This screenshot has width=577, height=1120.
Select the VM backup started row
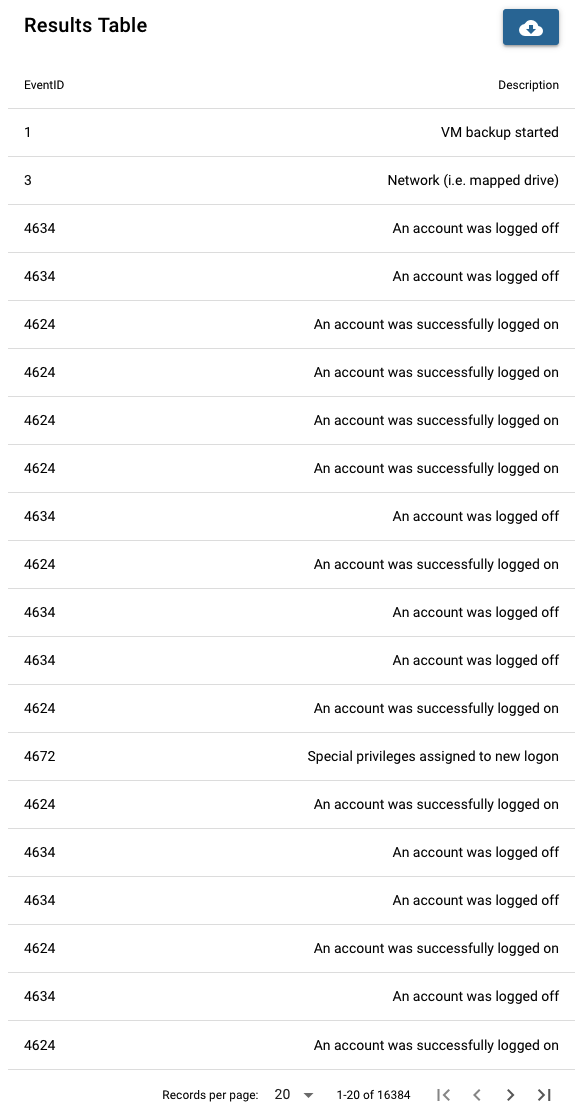291,133
